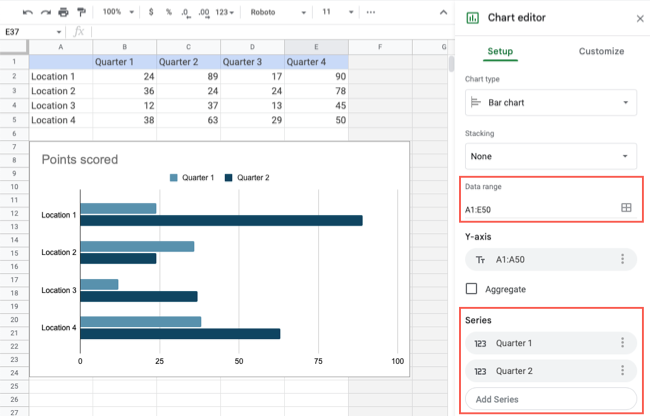Format as currency with dollar icon
The width and height of the screenshot is (650, 416).
[150, 12]
